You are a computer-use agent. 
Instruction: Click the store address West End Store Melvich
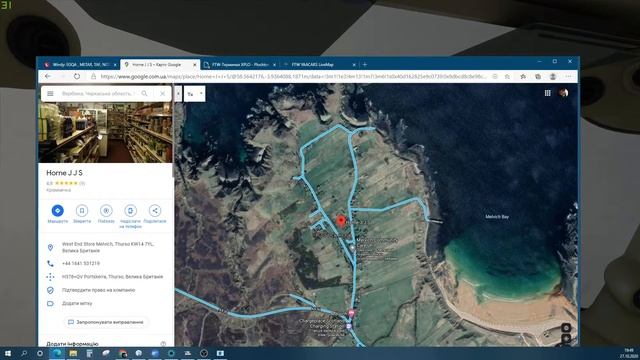point(107,247)
